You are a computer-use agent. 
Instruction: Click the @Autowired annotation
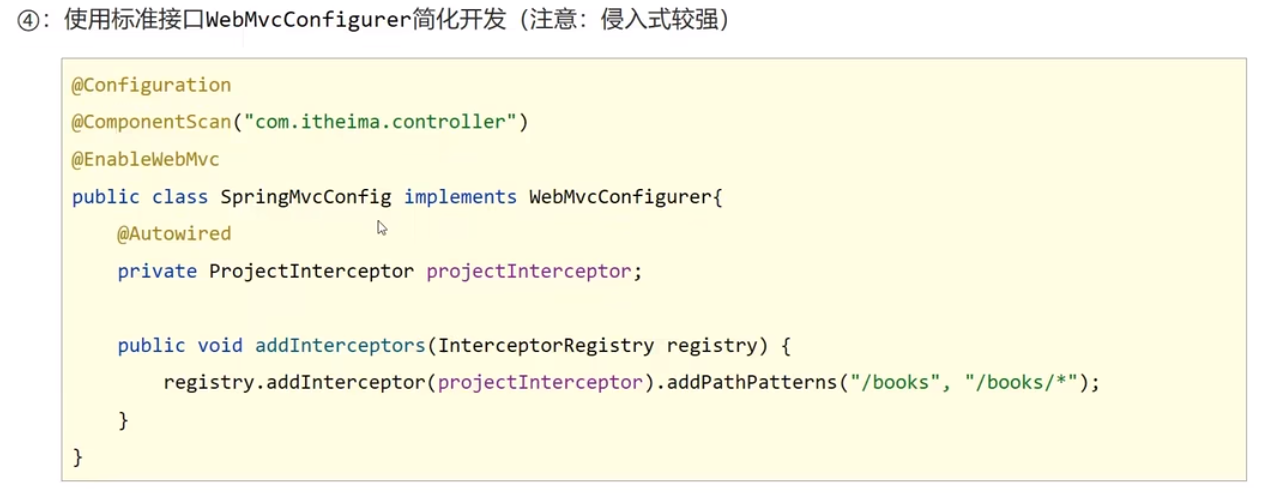[174, 234]
